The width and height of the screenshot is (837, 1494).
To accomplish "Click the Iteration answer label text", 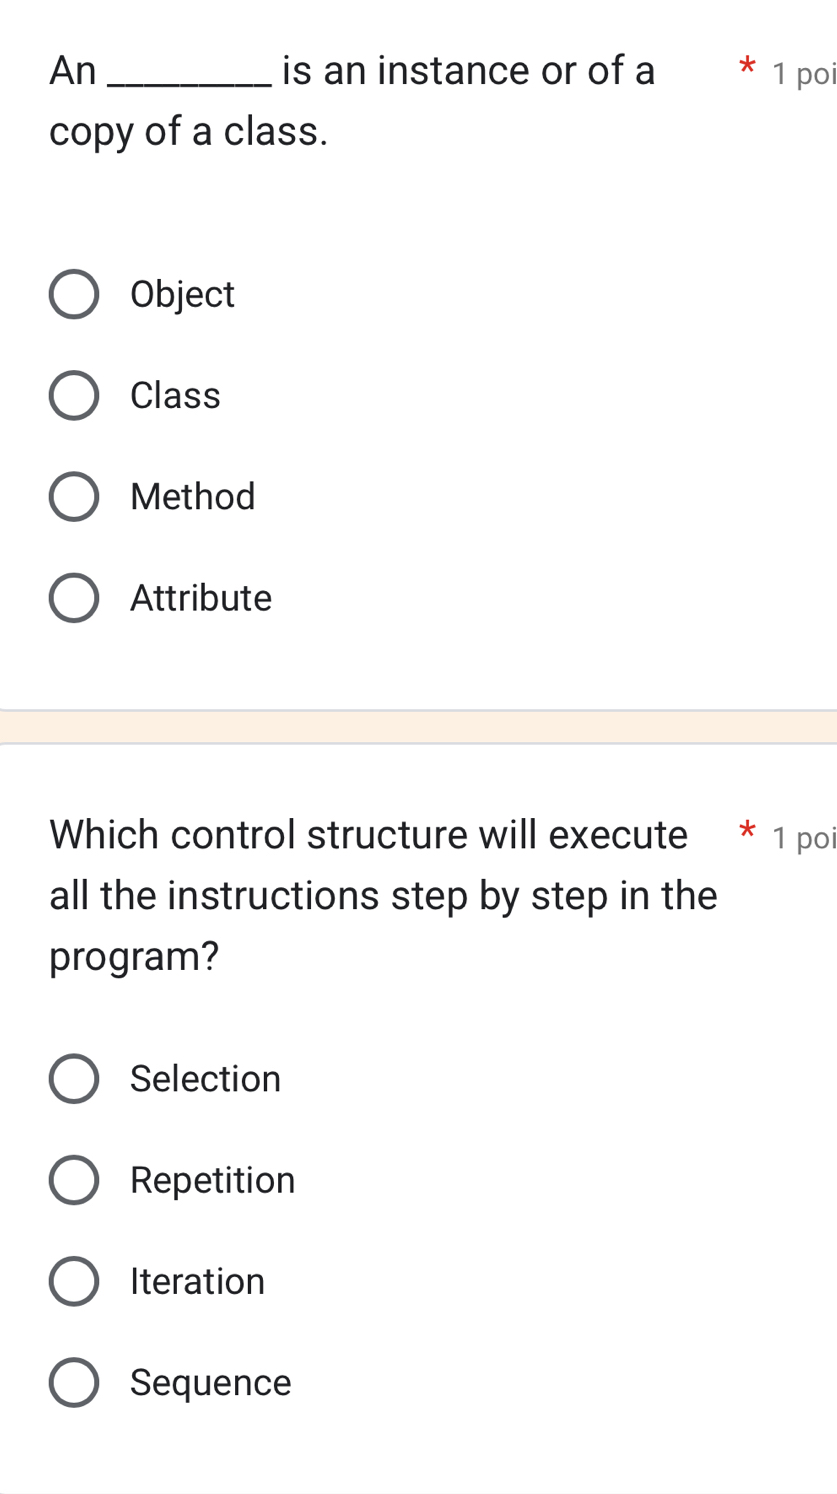I will pyautogui.click(x=197, y=1281).
